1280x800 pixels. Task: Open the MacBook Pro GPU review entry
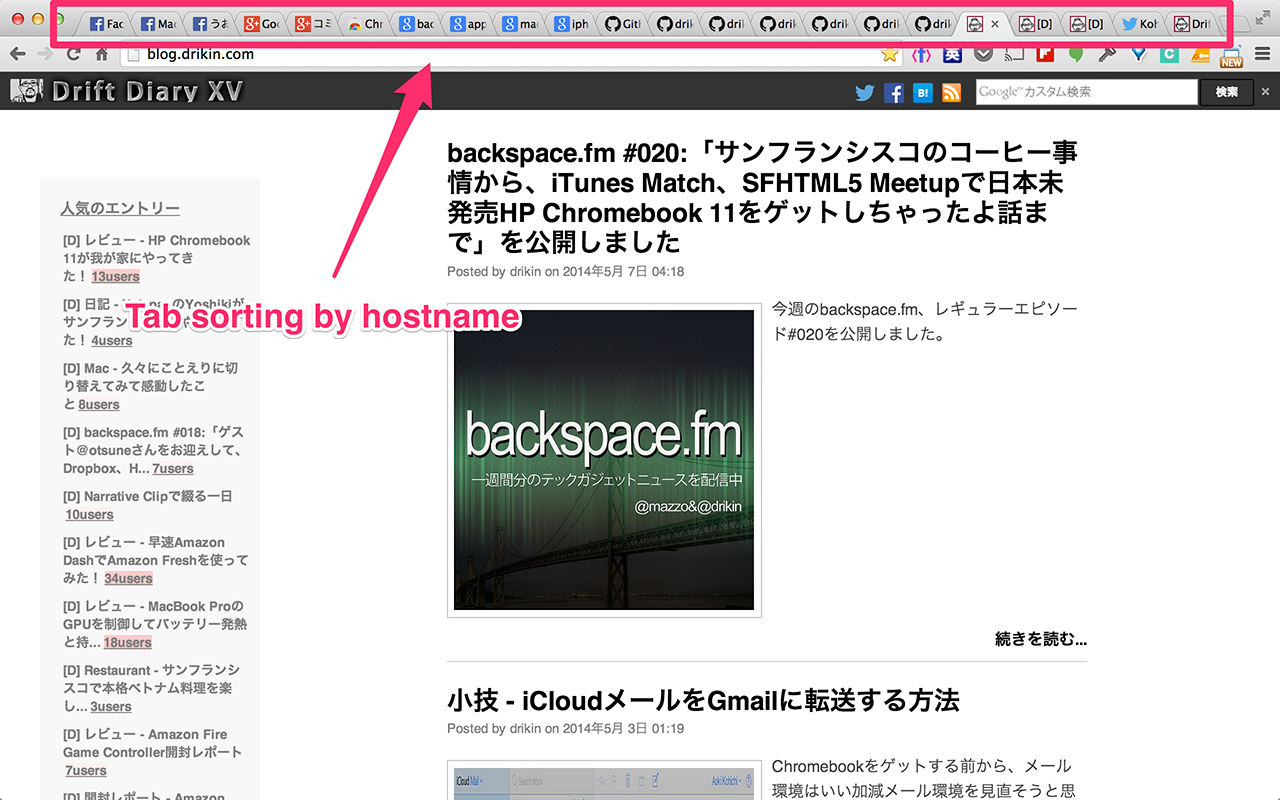[x=155, y=624]
